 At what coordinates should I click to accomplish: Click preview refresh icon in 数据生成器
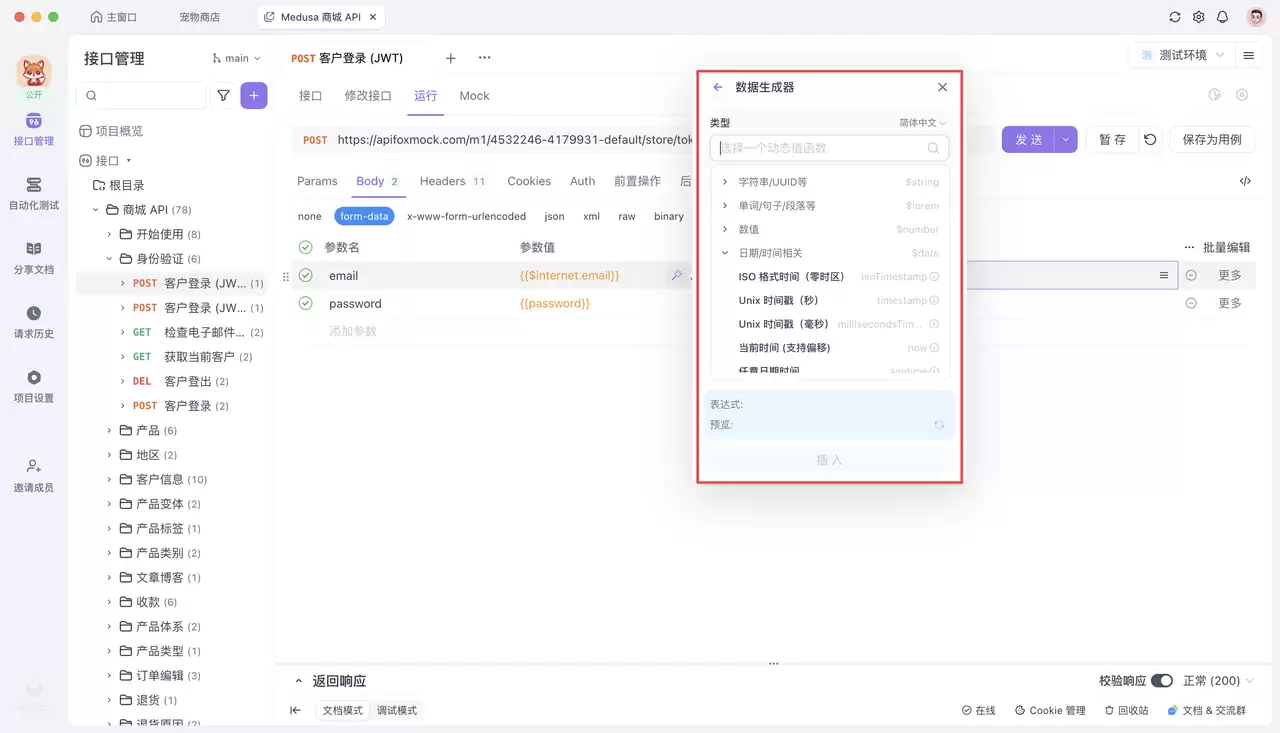[x=939, y=425]
